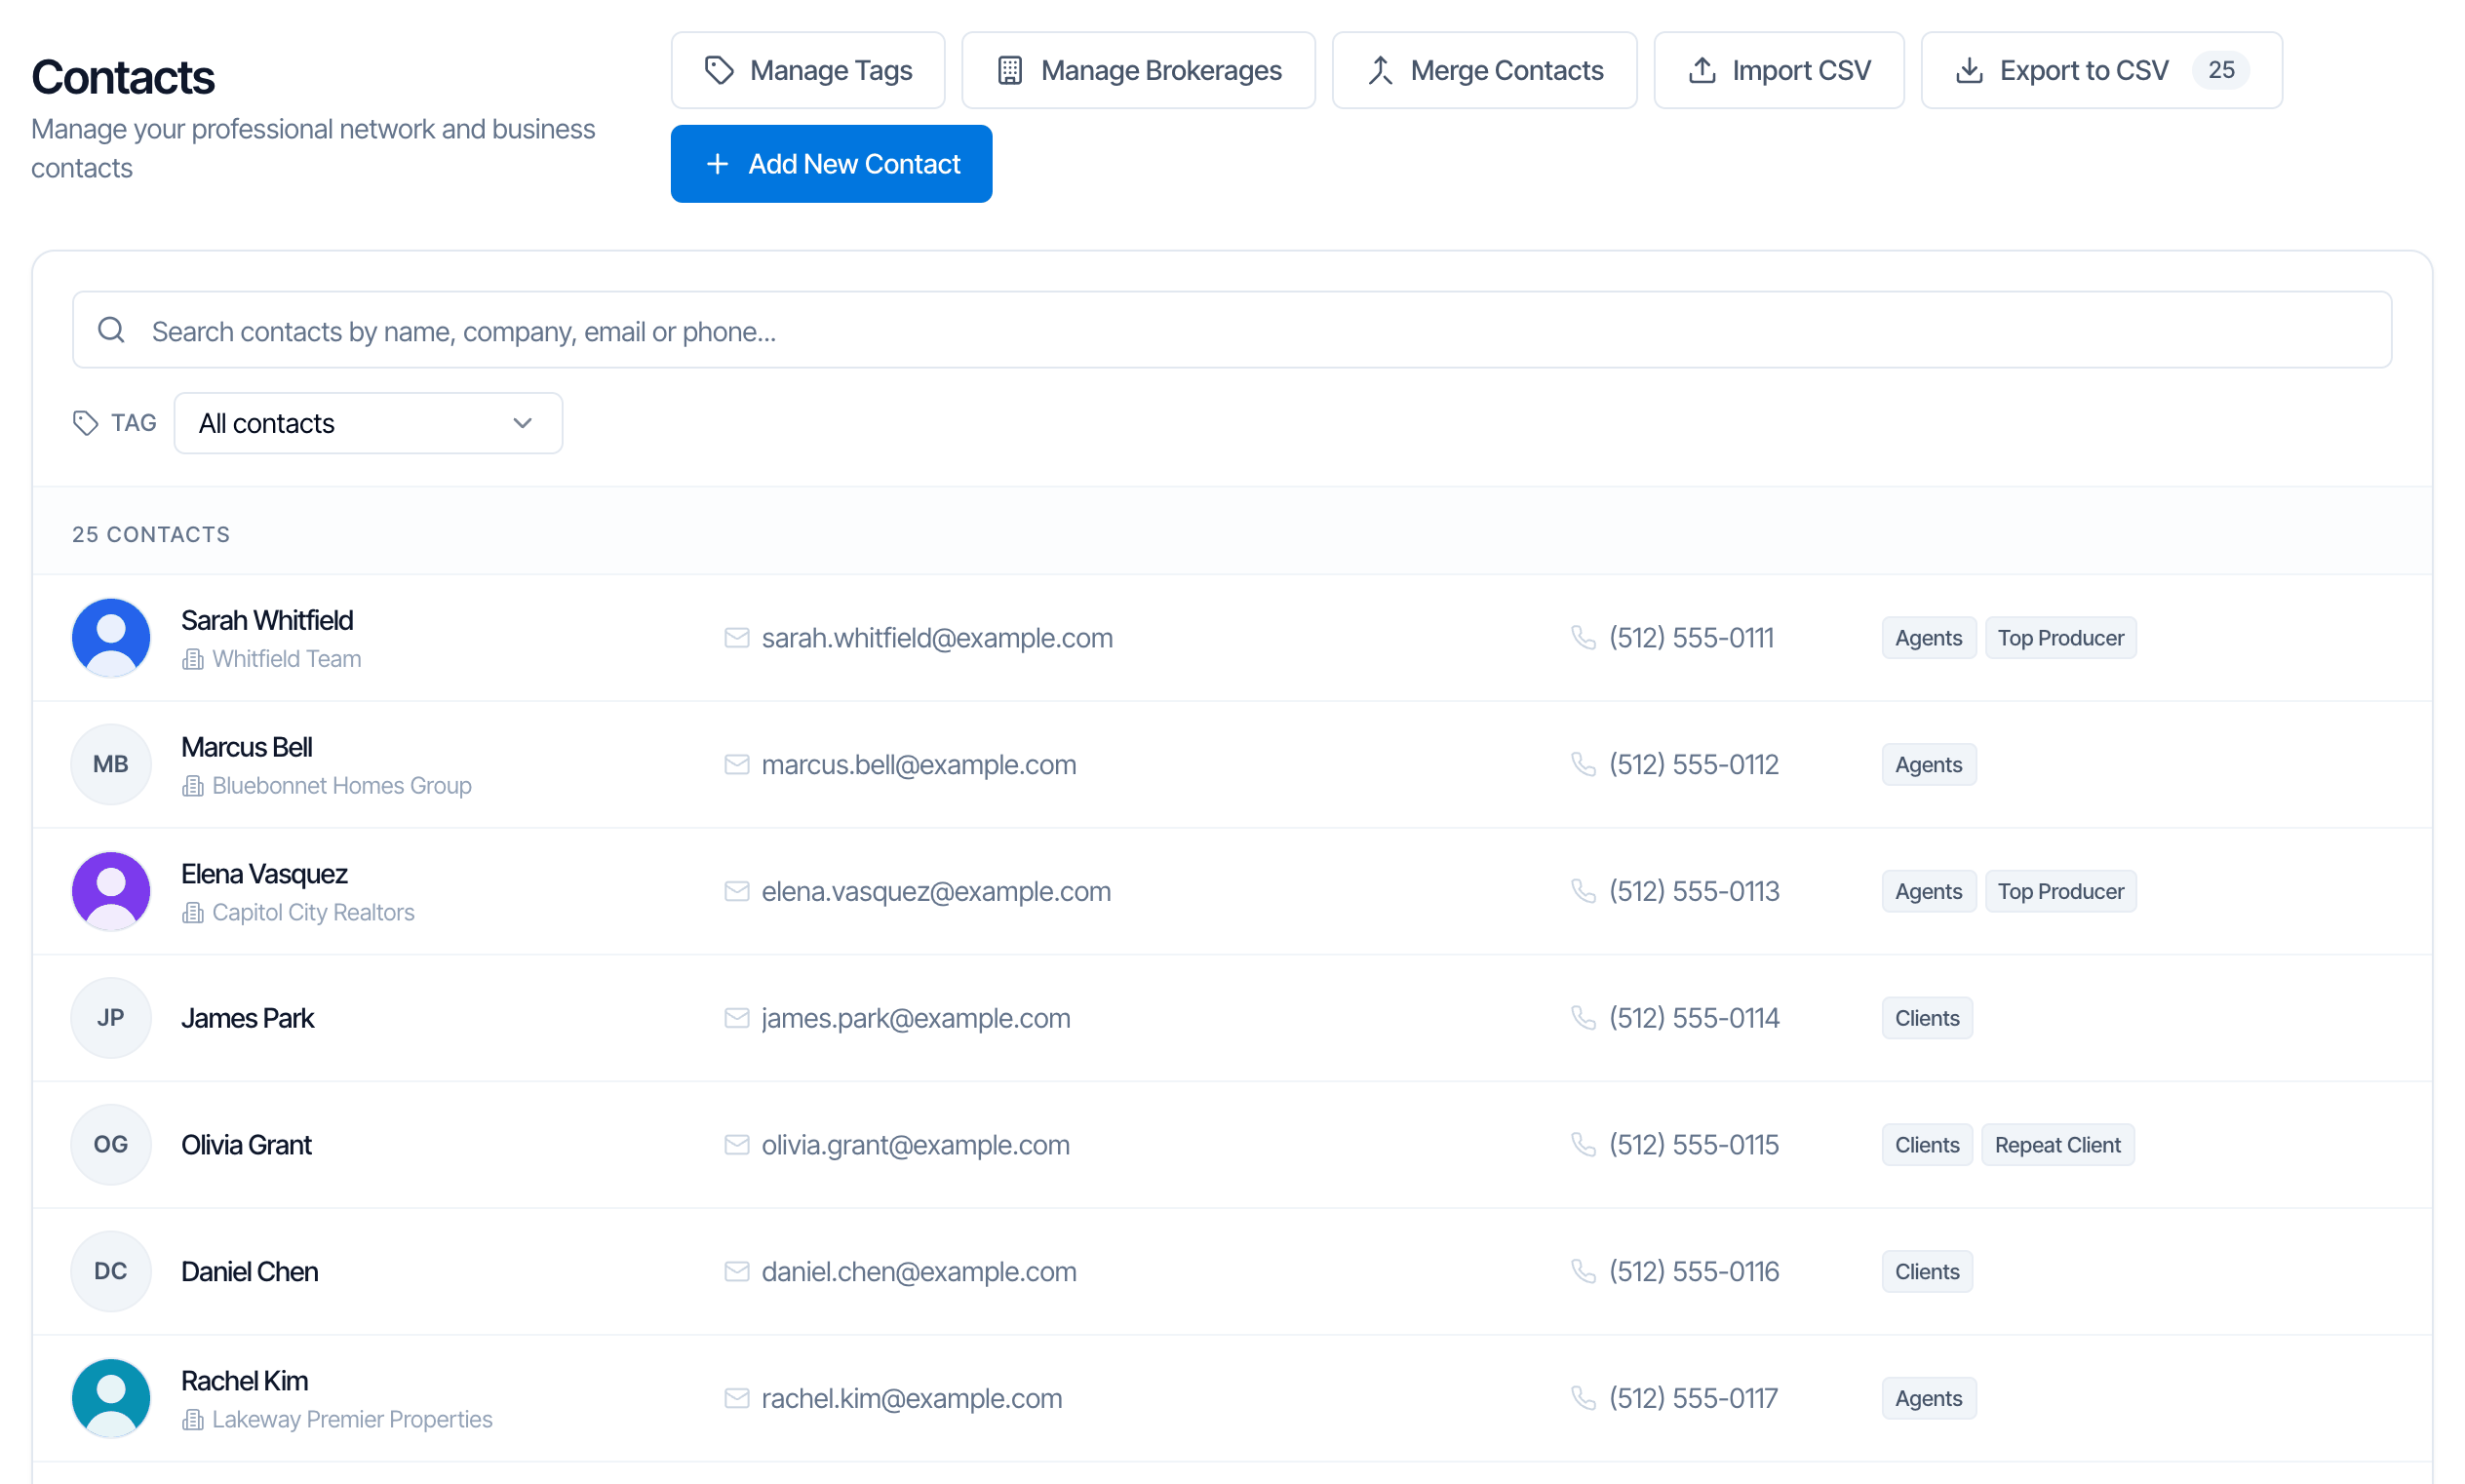Click the tag icon beside TAG label
2465x1484 pixels.
[85, 423]
